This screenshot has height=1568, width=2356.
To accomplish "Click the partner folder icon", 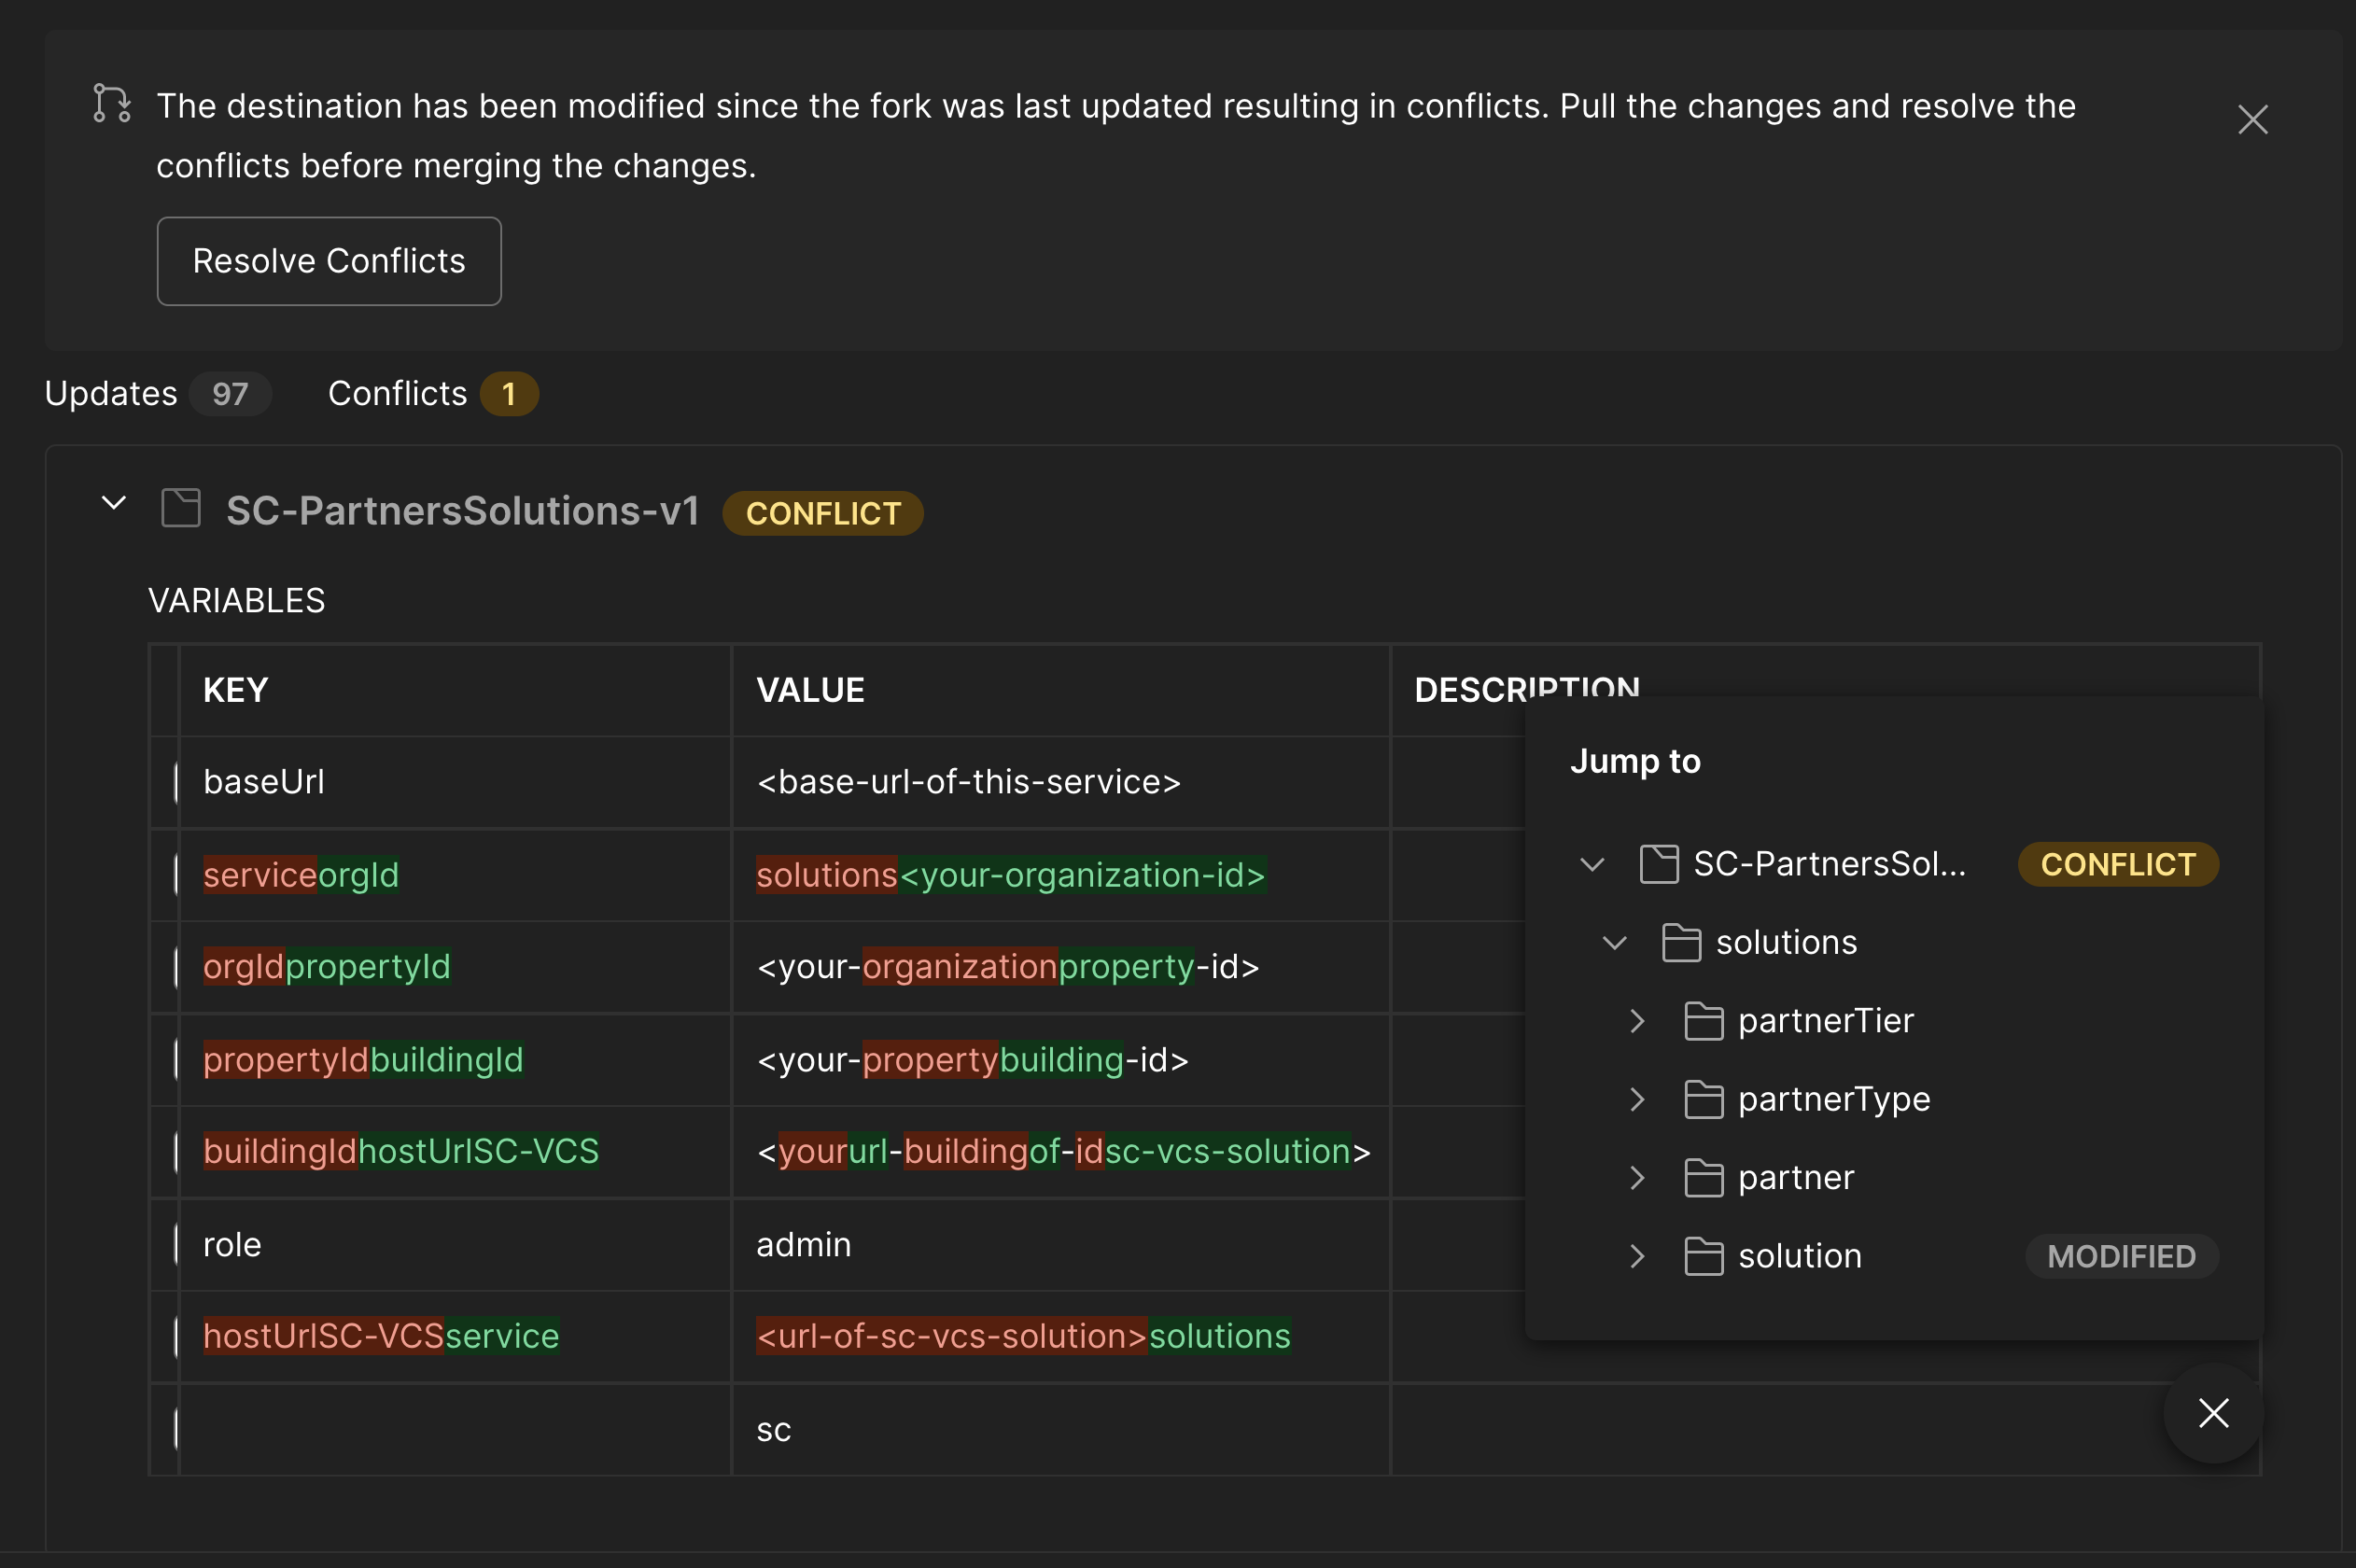I will click(1704, 1177).
